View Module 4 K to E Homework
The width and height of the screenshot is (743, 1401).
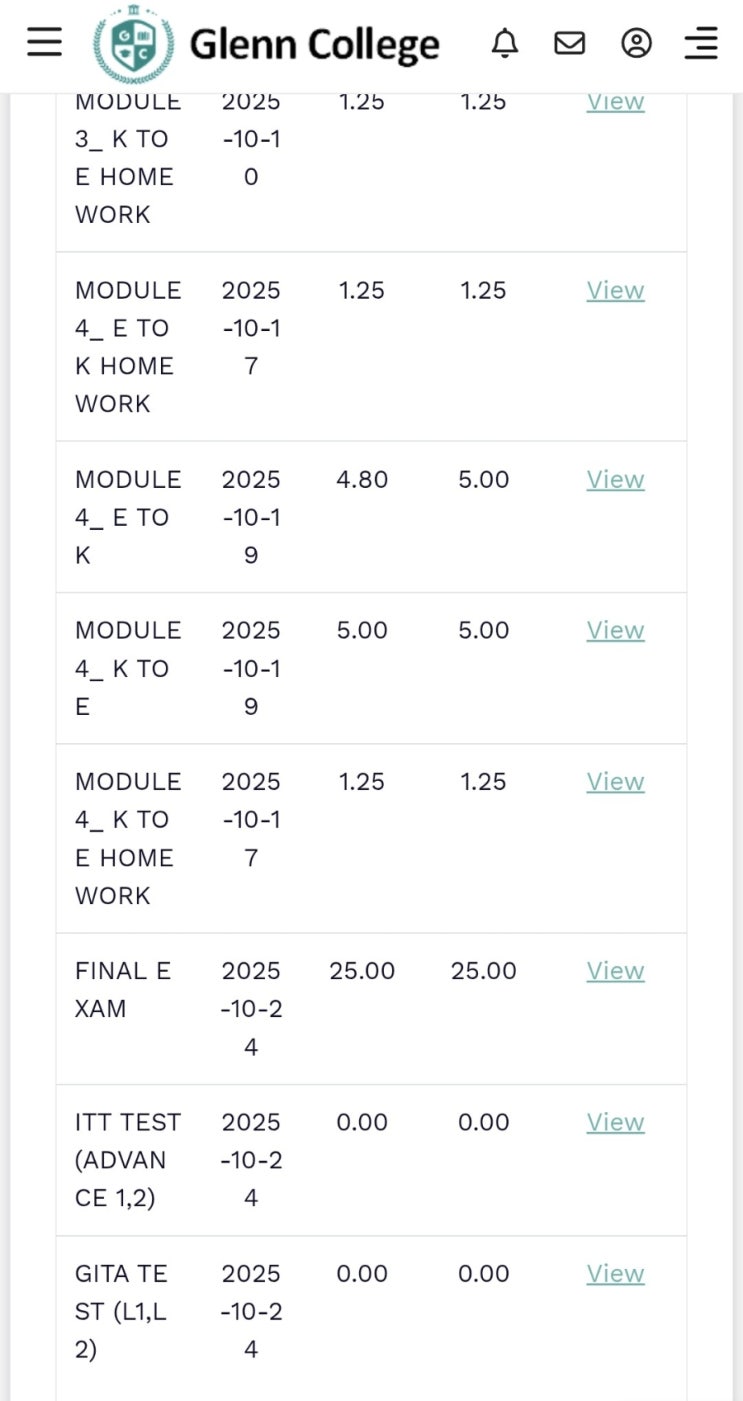615,781
